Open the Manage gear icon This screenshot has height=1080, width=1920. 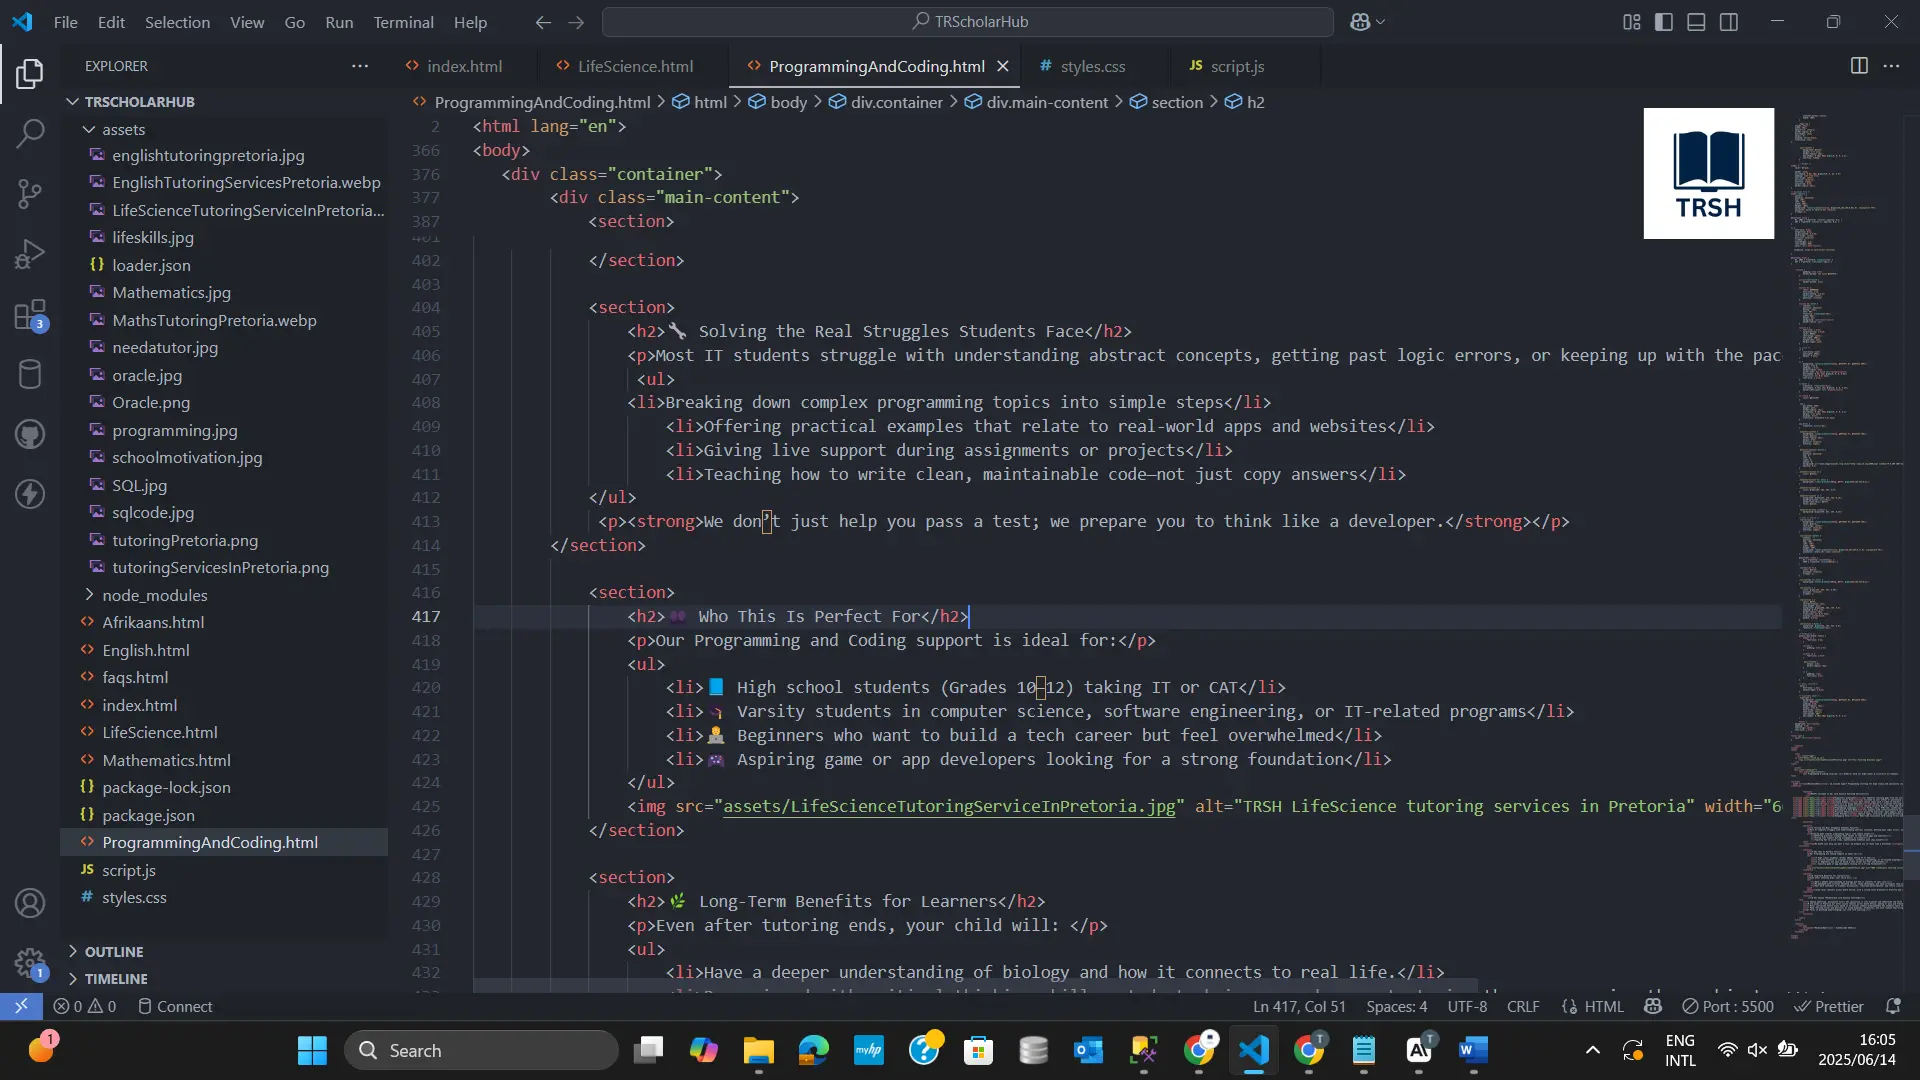click(x=30, y=964)
